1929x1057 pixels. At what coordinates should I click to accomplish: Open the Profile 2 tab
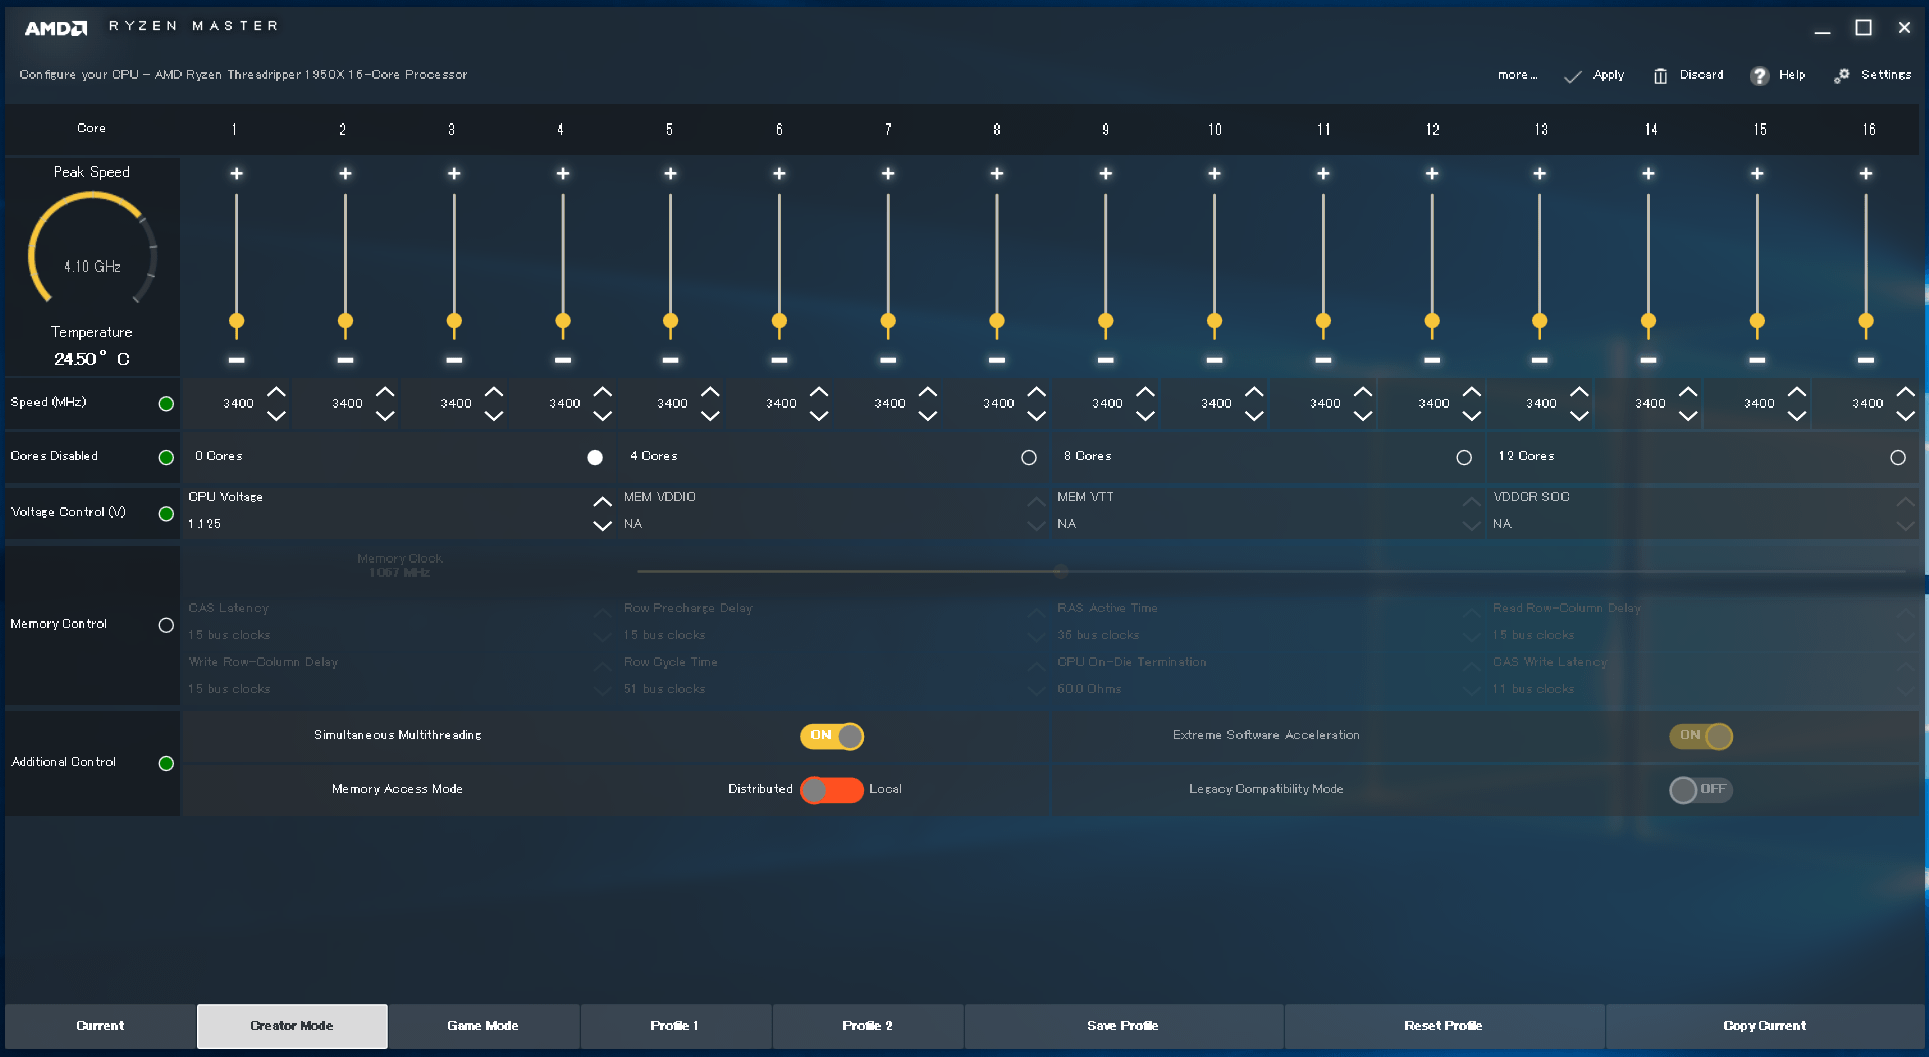tap(867, 1026)
